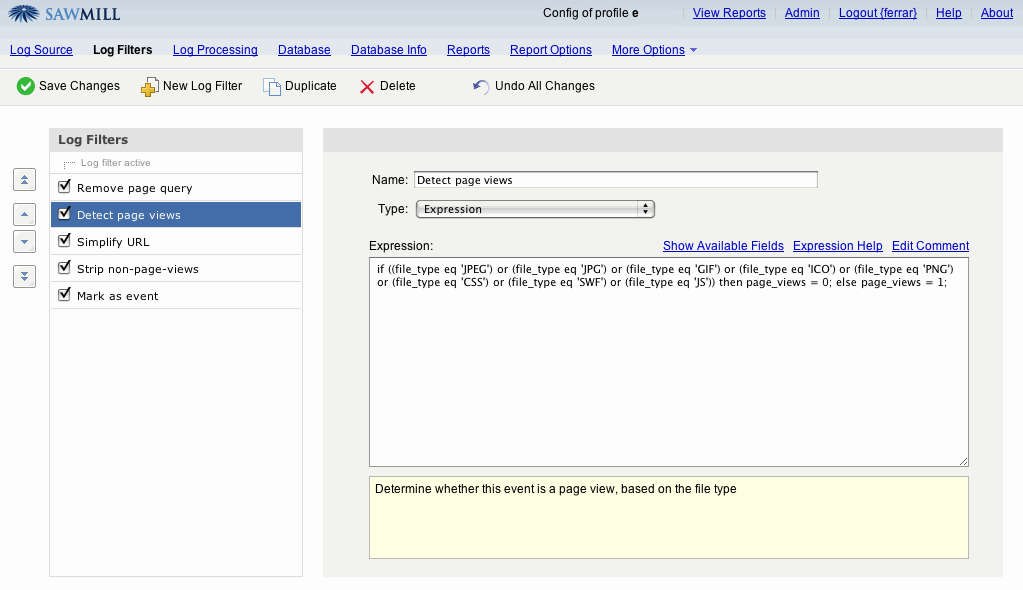Screen dimensions: 1023x590
Task: Click the New Log Filter plus icon
Action: pyautogui.click(x=149, y=87)
